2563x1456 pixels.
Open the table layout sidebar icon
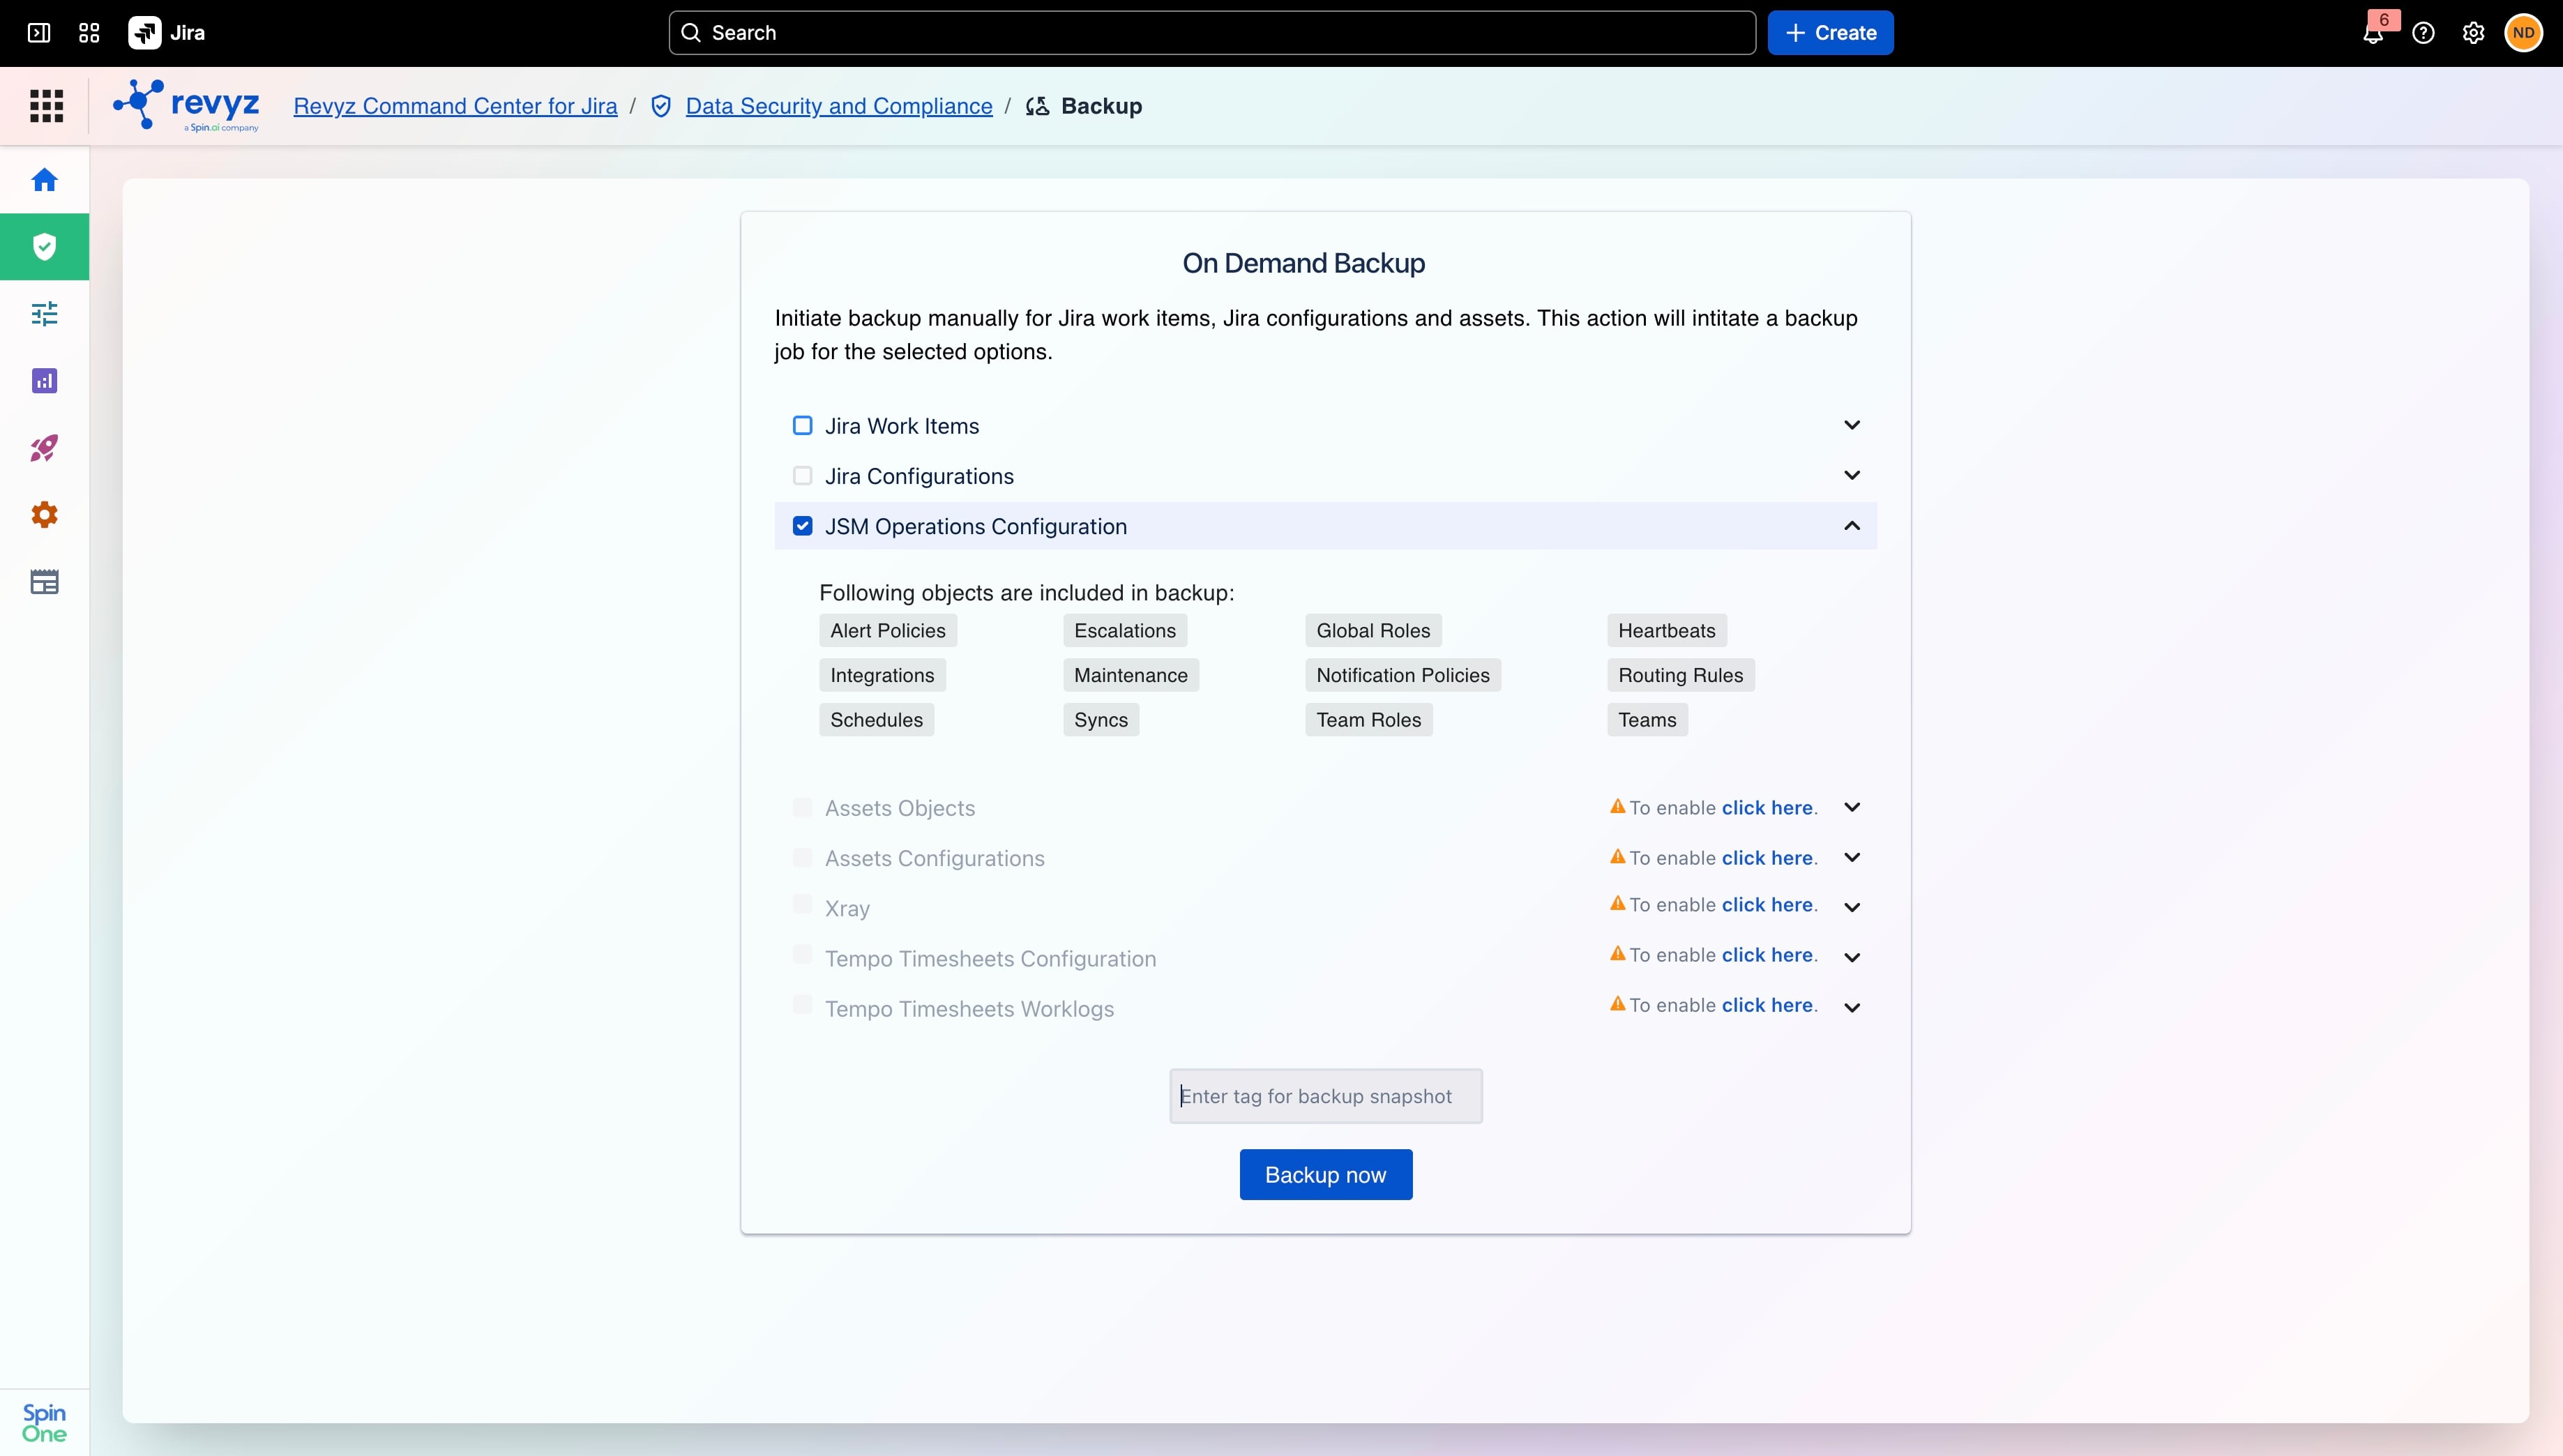pos(44,582)
